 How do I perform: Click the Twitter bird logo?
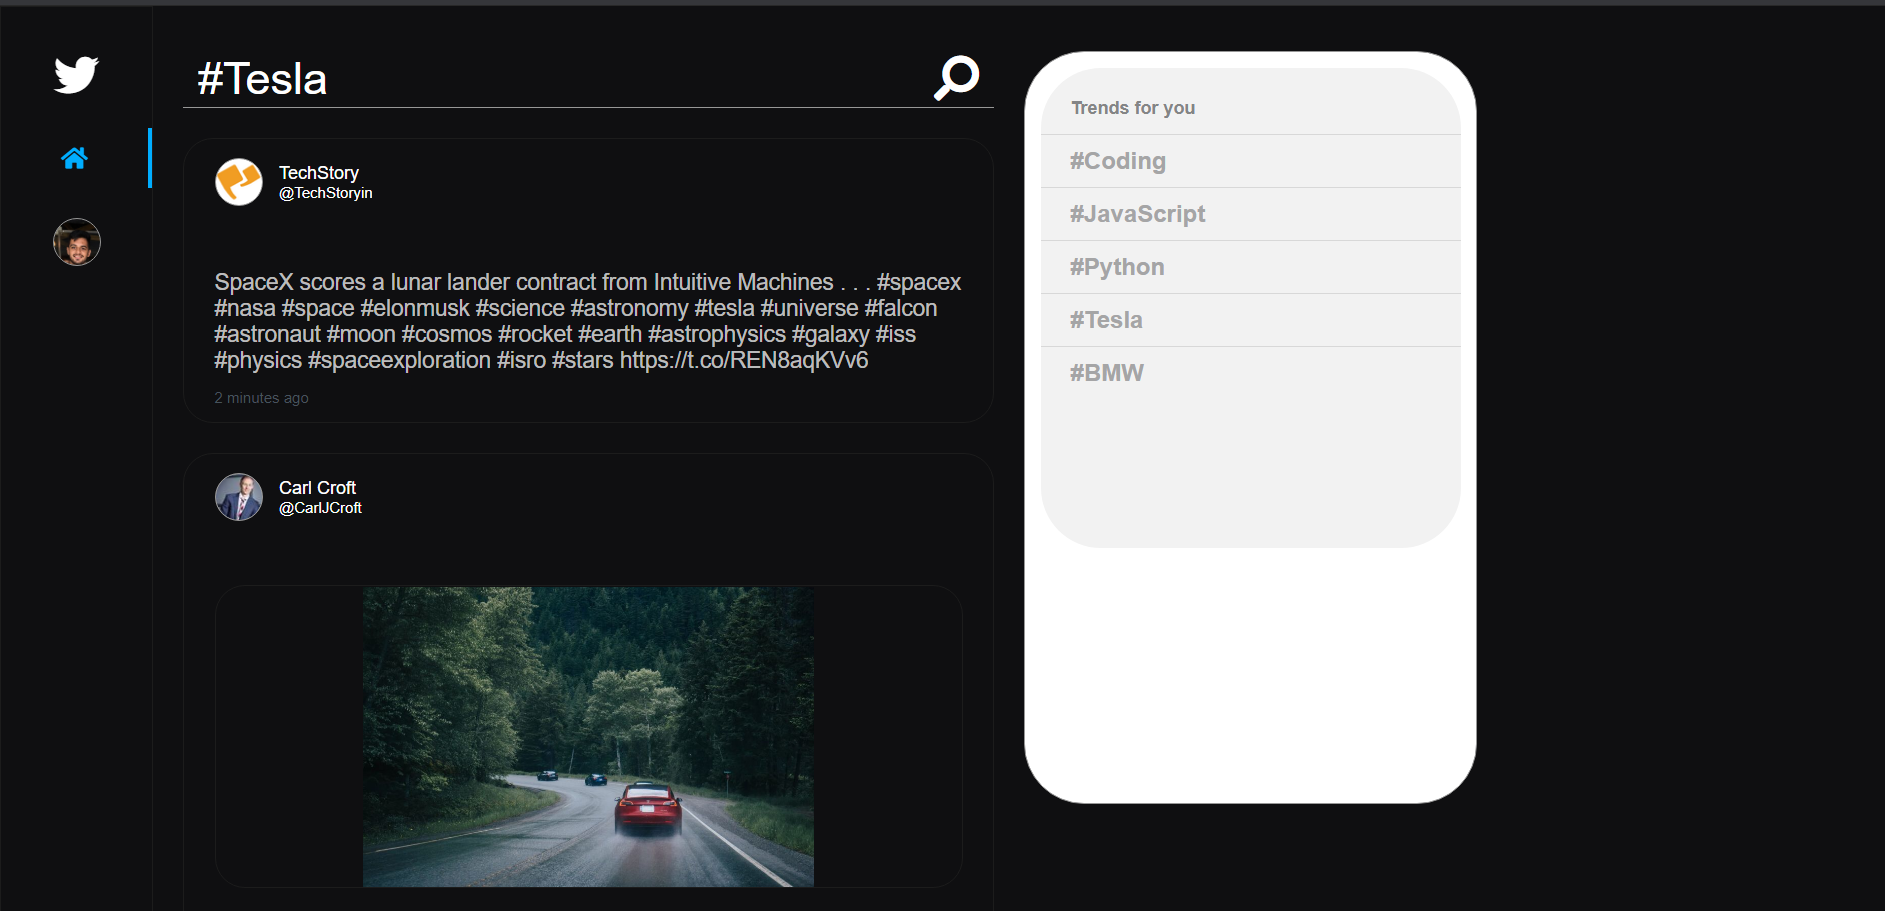click(x=77, y=73)
